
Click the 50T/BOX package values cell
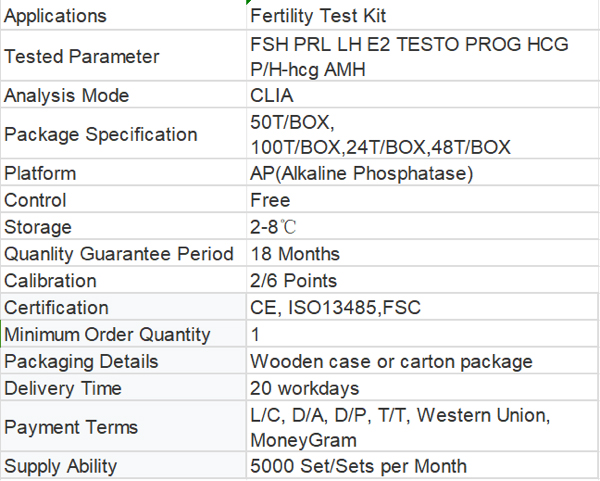pos(380,135)
